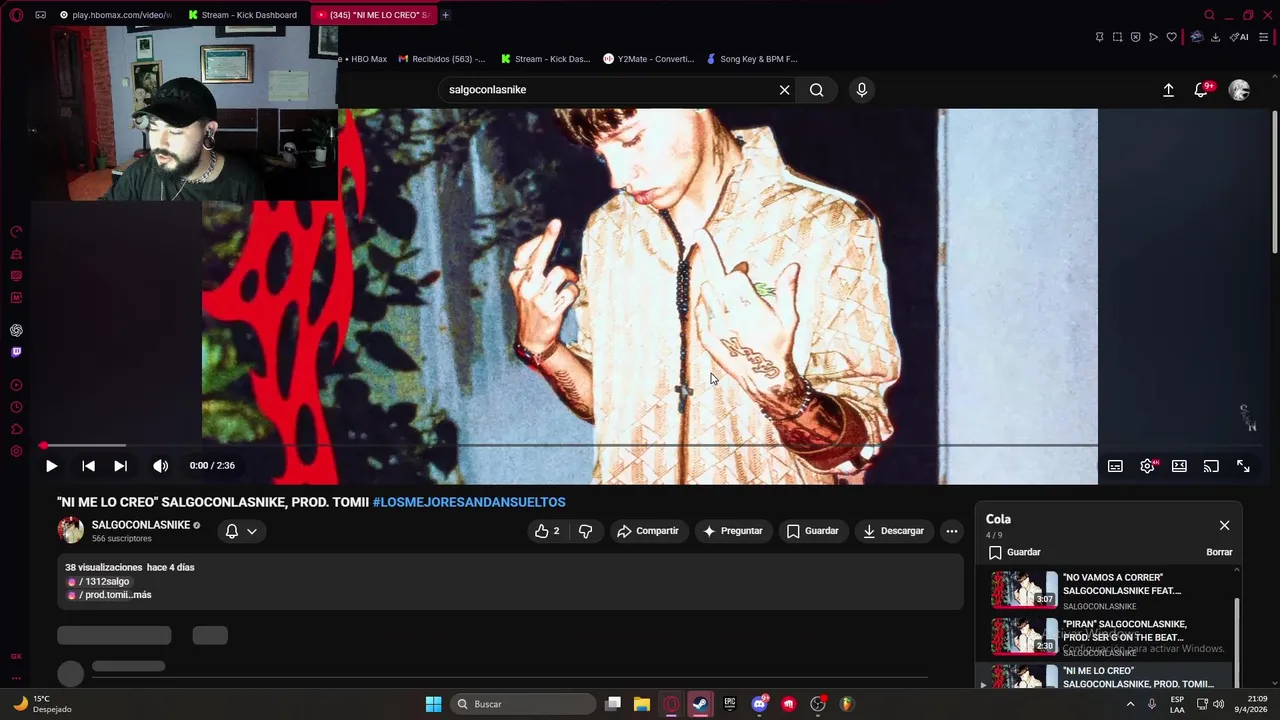Open the channel avatar beside SALGOCONLASNIKE

[x=71, y=531]
